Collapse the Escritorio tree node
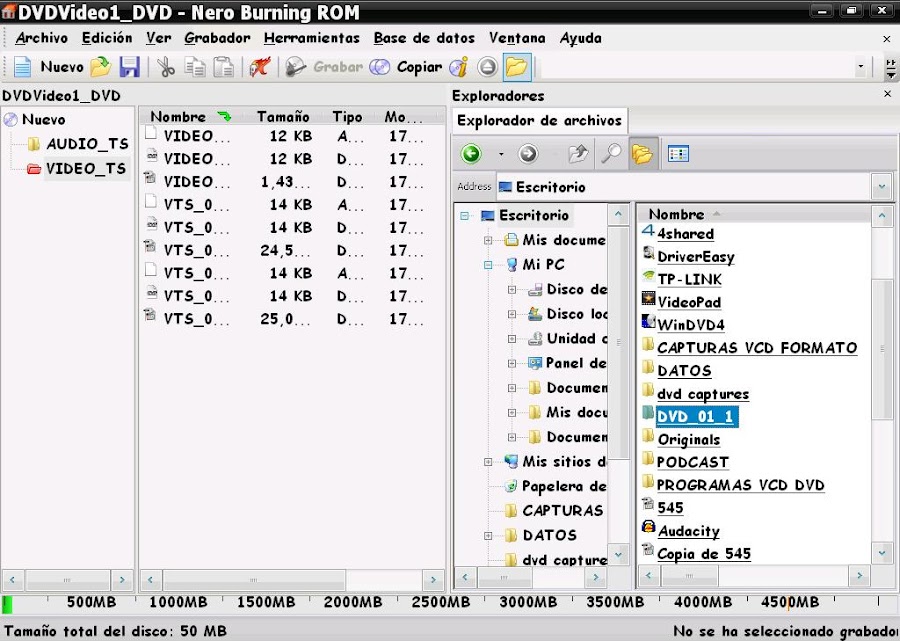Screen dimensions: 900x641 tap(464, 216)
